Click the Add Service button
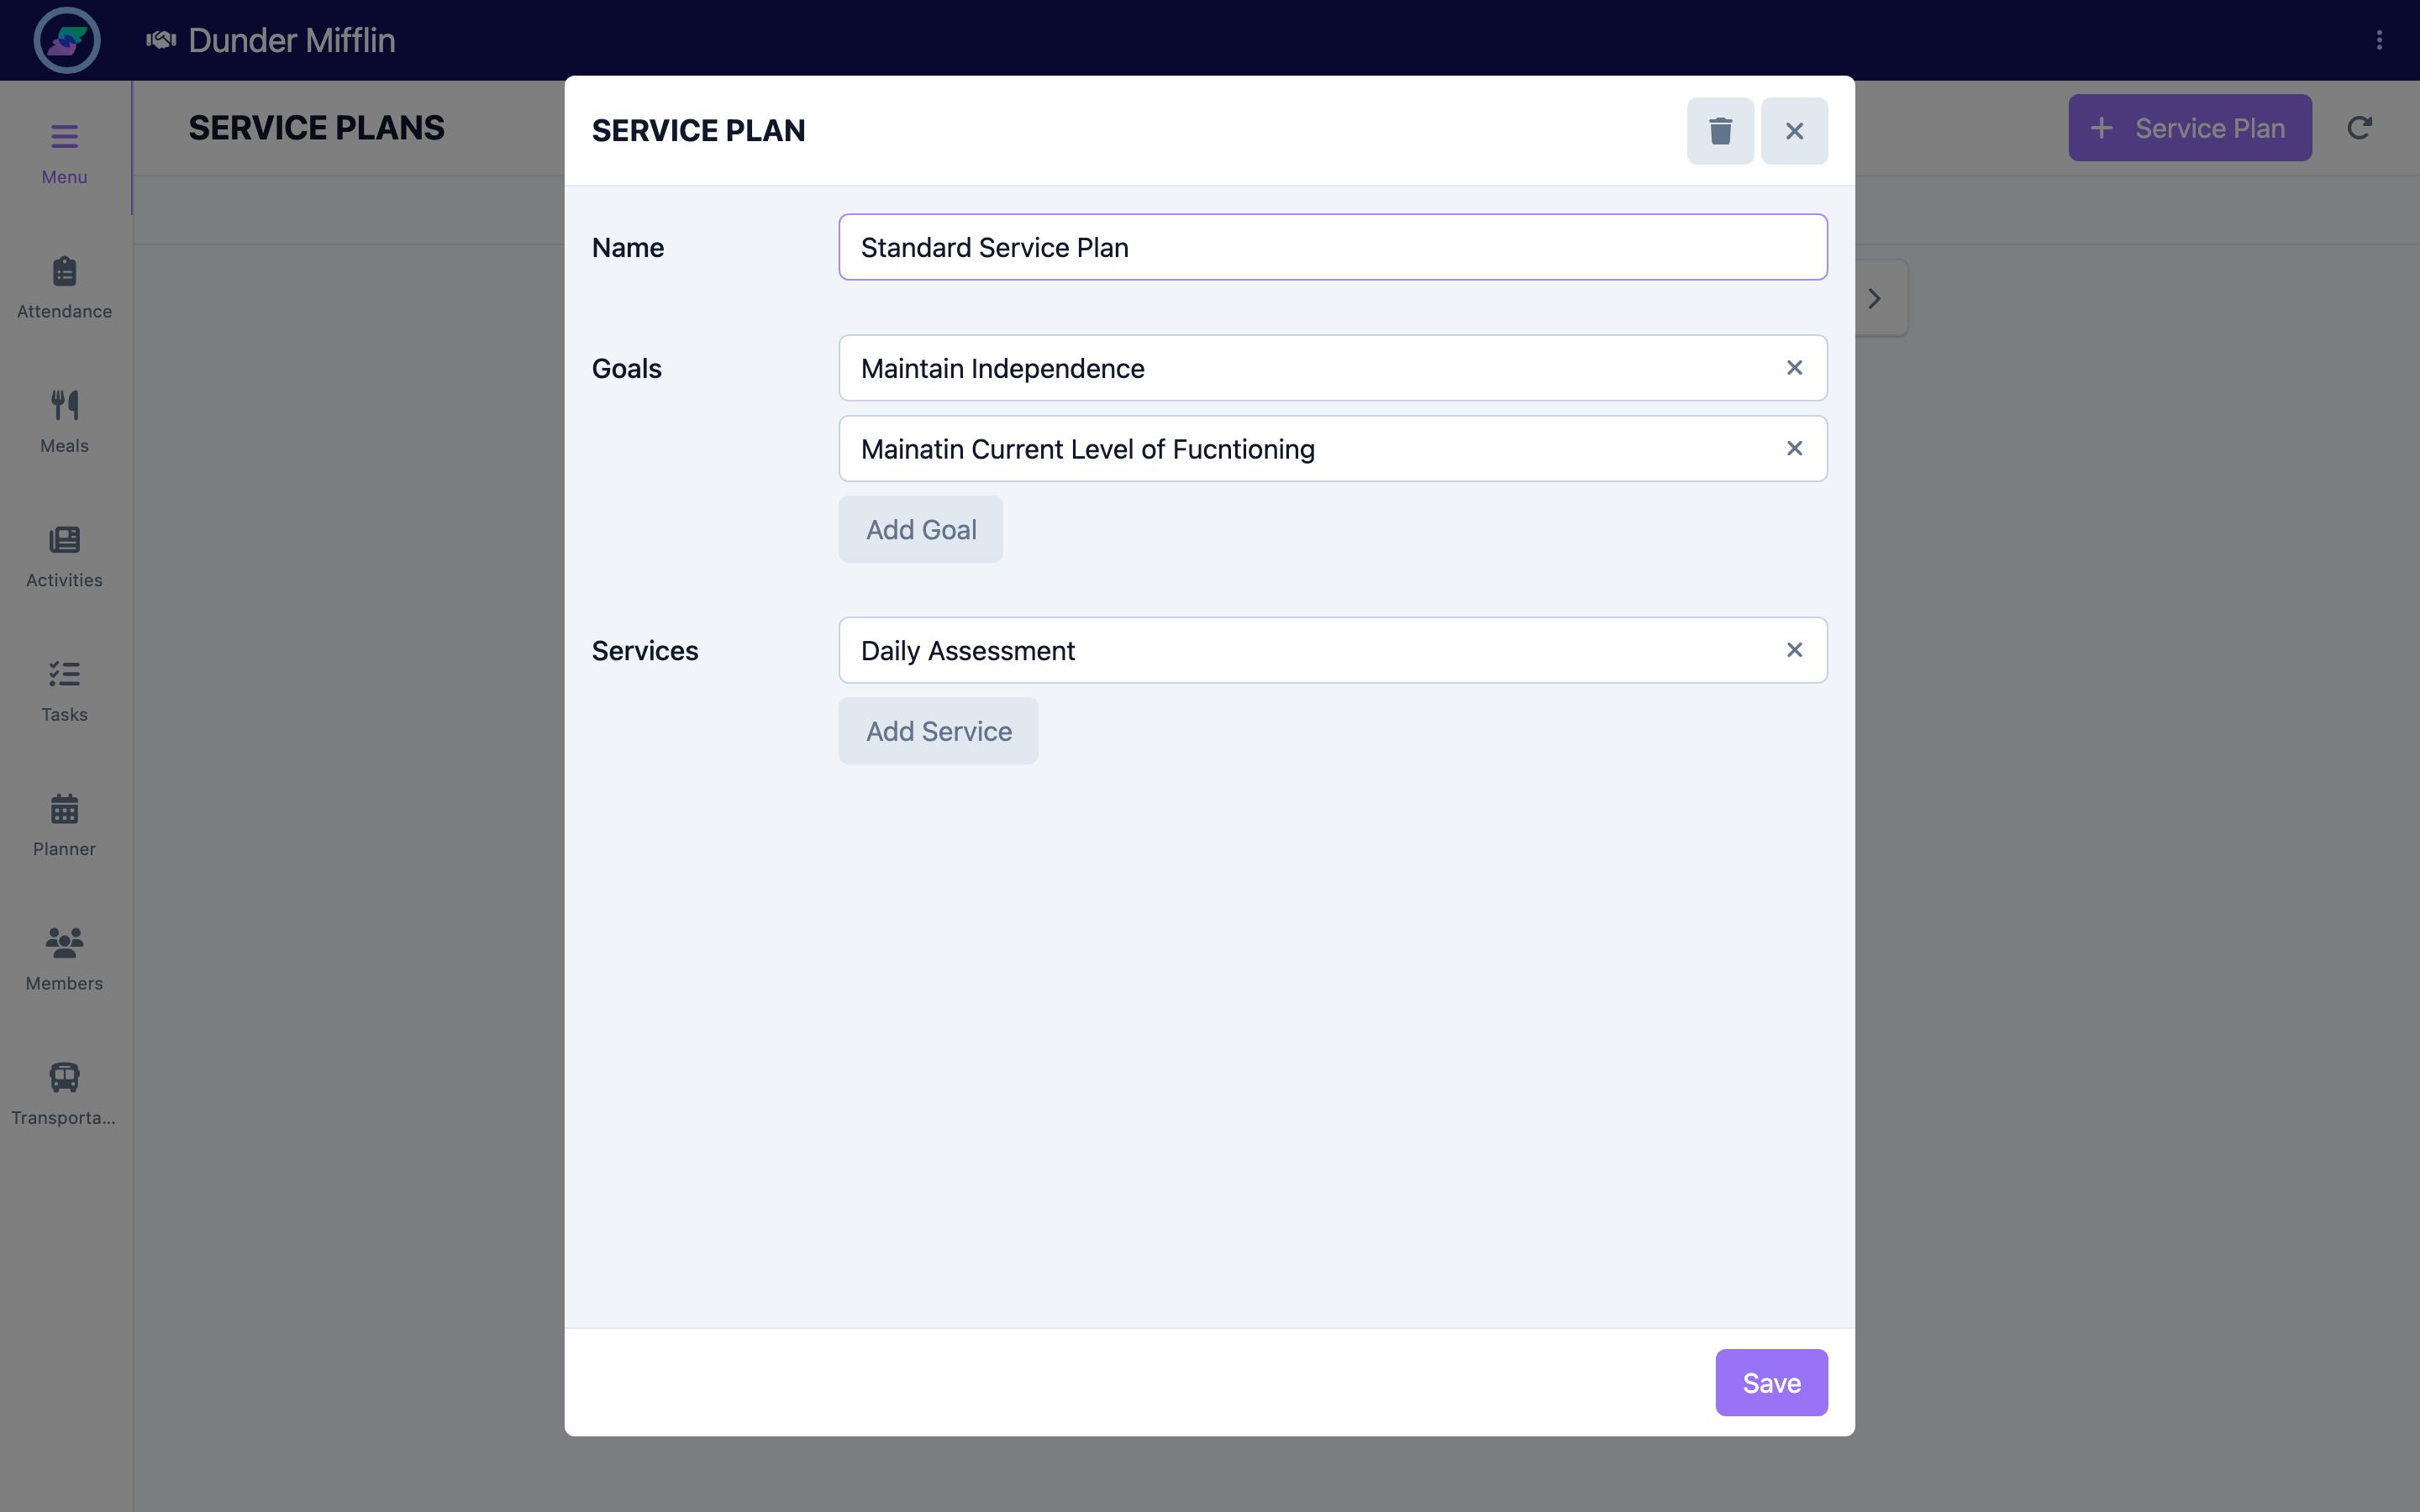This screenshot has width=2420, height=1512. pyautogui.click(x=938, y=731)
